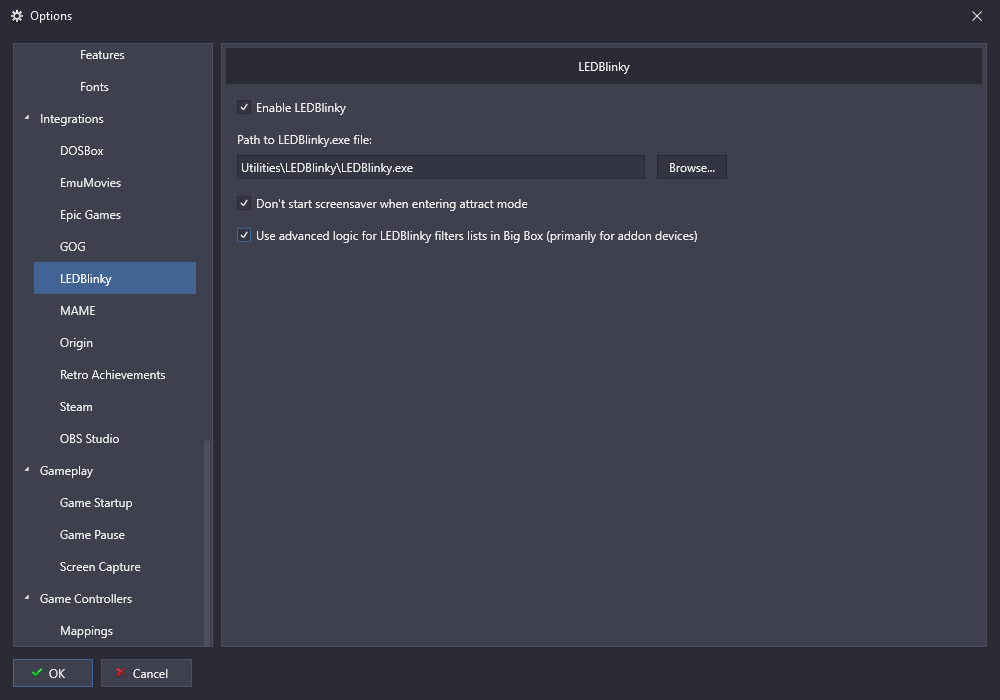Image resolution: width=1000 pixels, height=700 pixels.
Task: Open Retro Achievements settings
Action: 113,375
